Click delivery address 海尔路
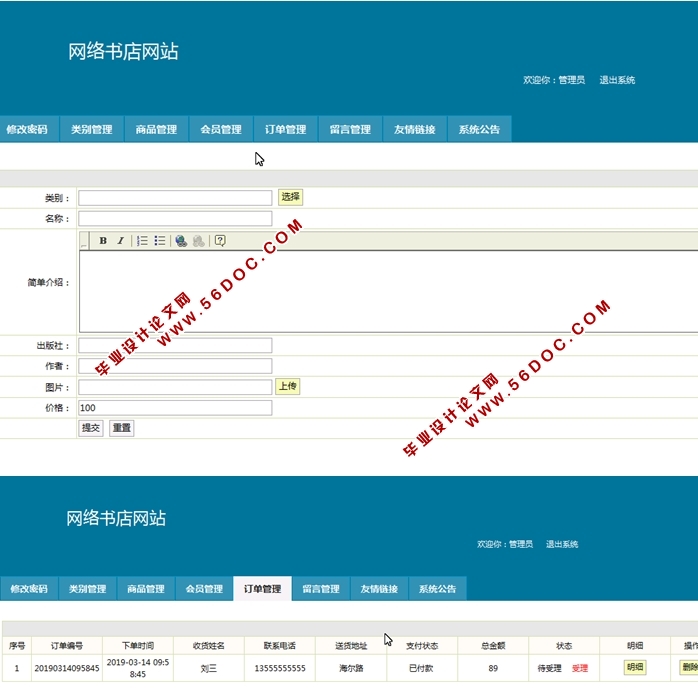The height and width of the screenshot is (692, 698). (x=351, y=668)
